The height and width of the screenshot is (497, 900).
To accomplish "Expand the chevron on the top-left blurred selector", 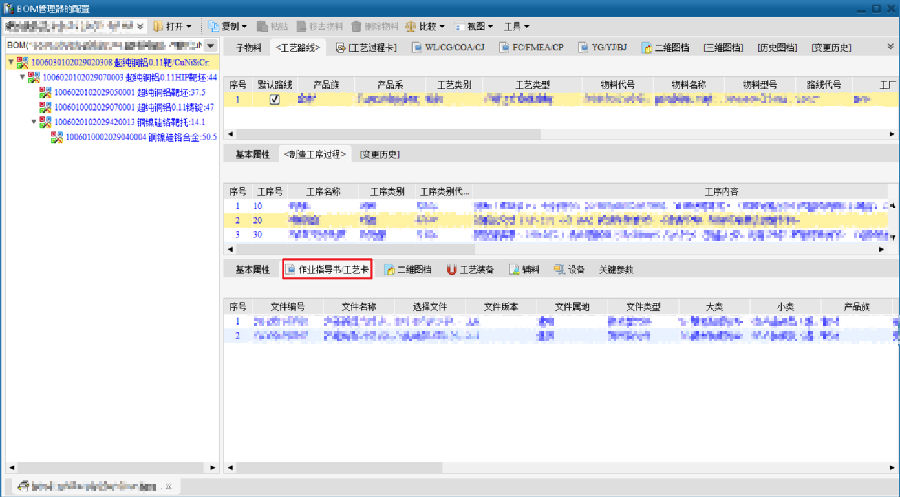I will click(x=140, y=26).
